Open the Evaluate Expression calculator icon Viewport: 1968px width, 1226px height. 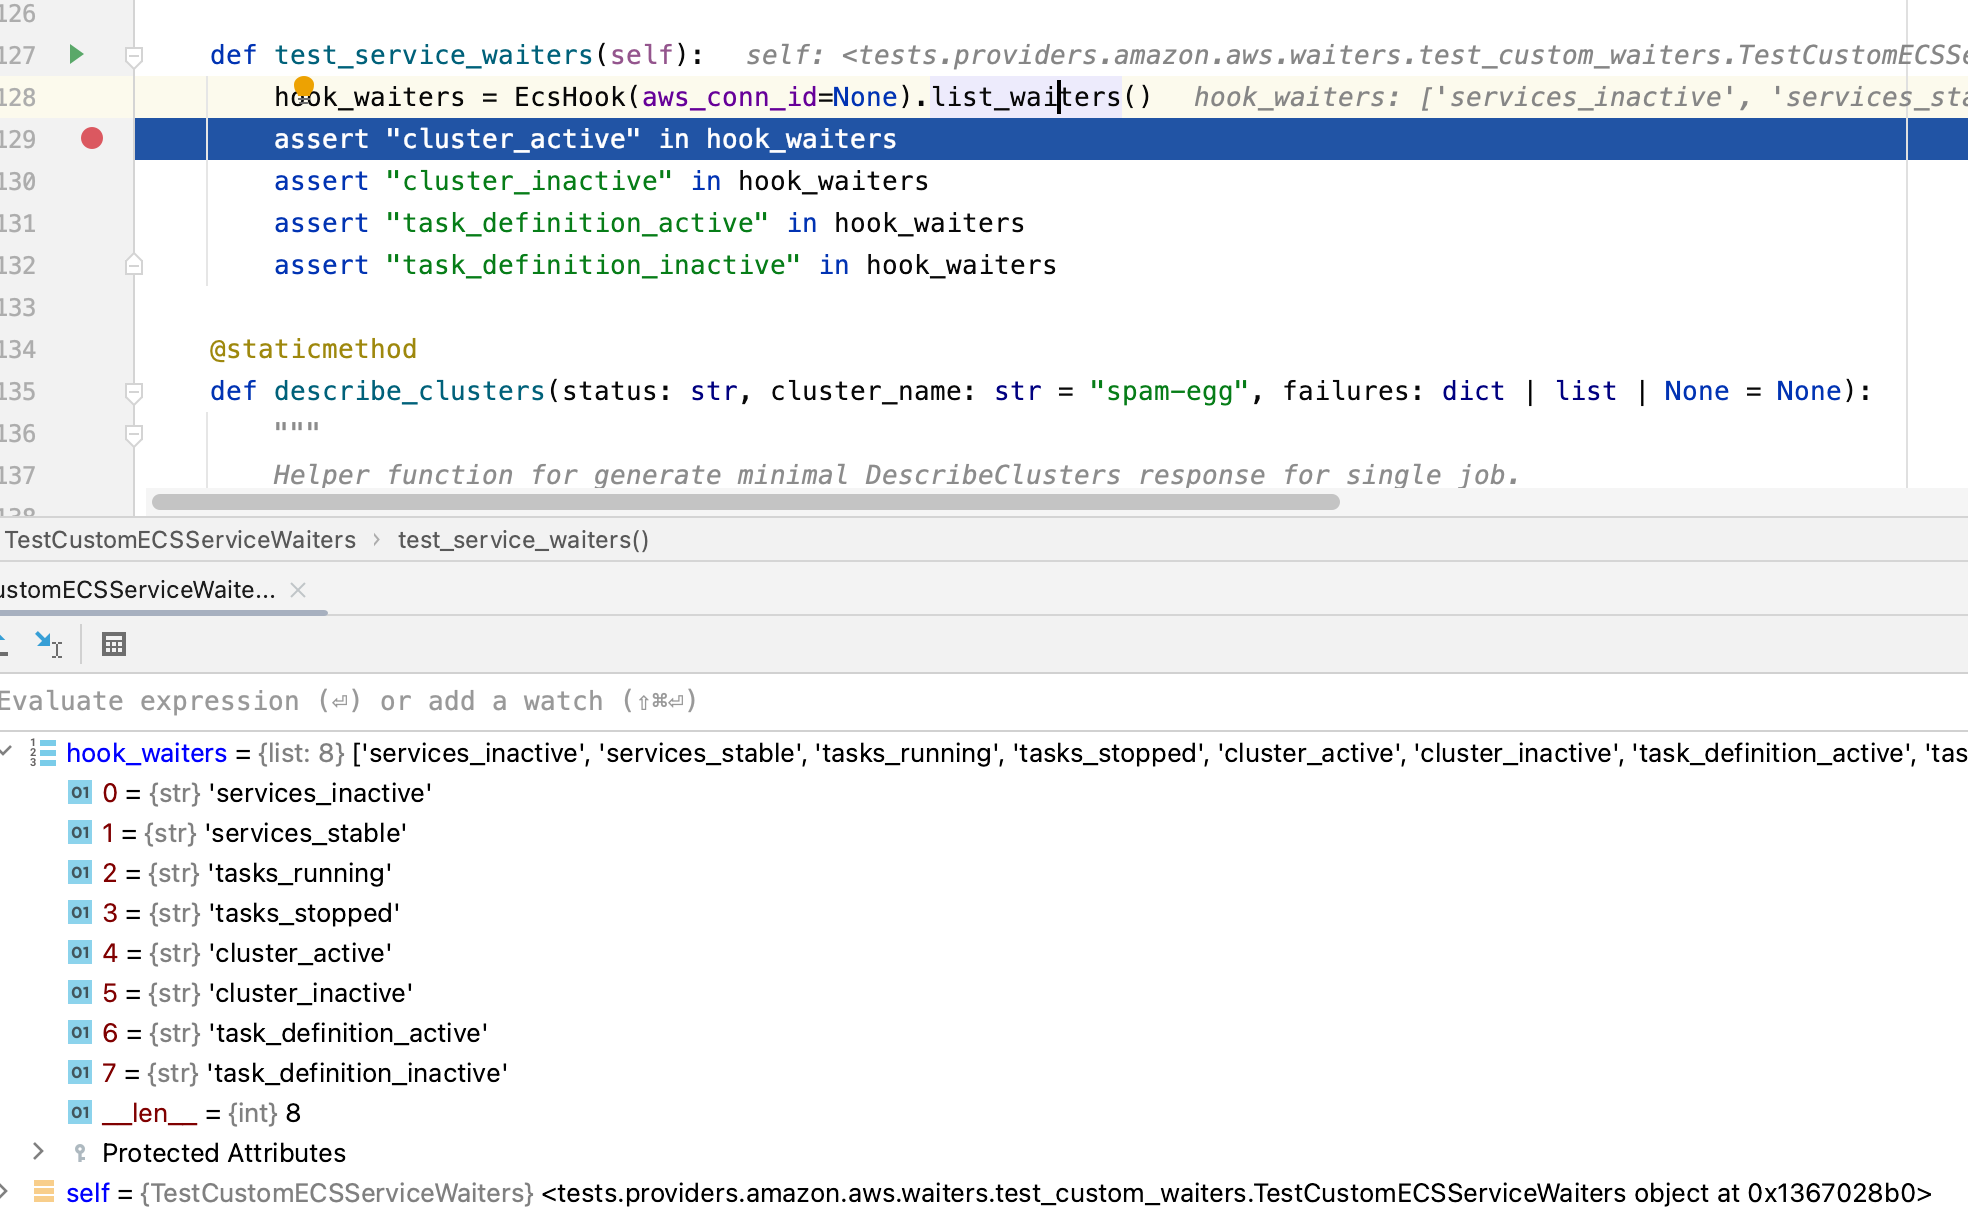(x=114, y=644)
